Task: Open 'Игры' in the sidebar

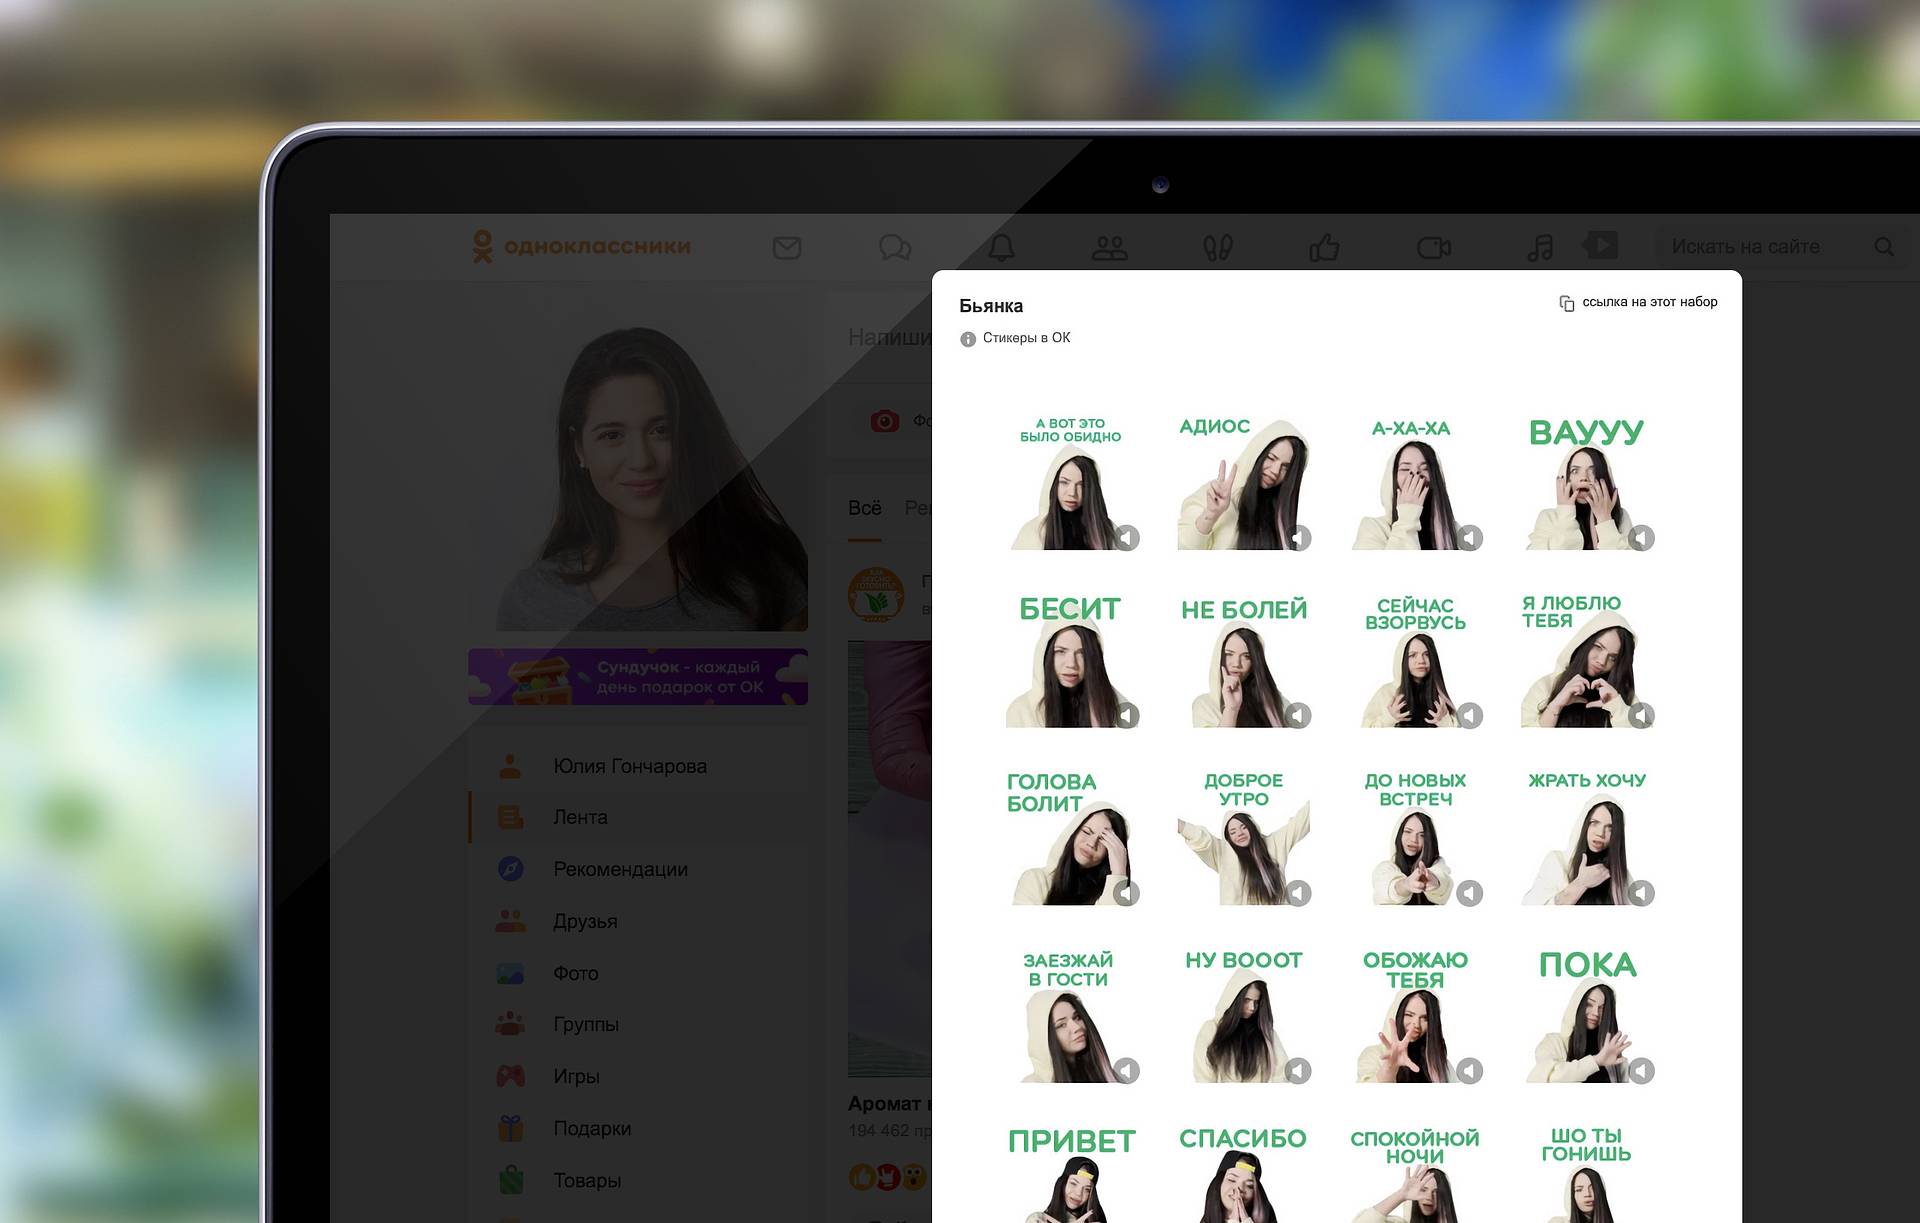Action: point(638,1076)
